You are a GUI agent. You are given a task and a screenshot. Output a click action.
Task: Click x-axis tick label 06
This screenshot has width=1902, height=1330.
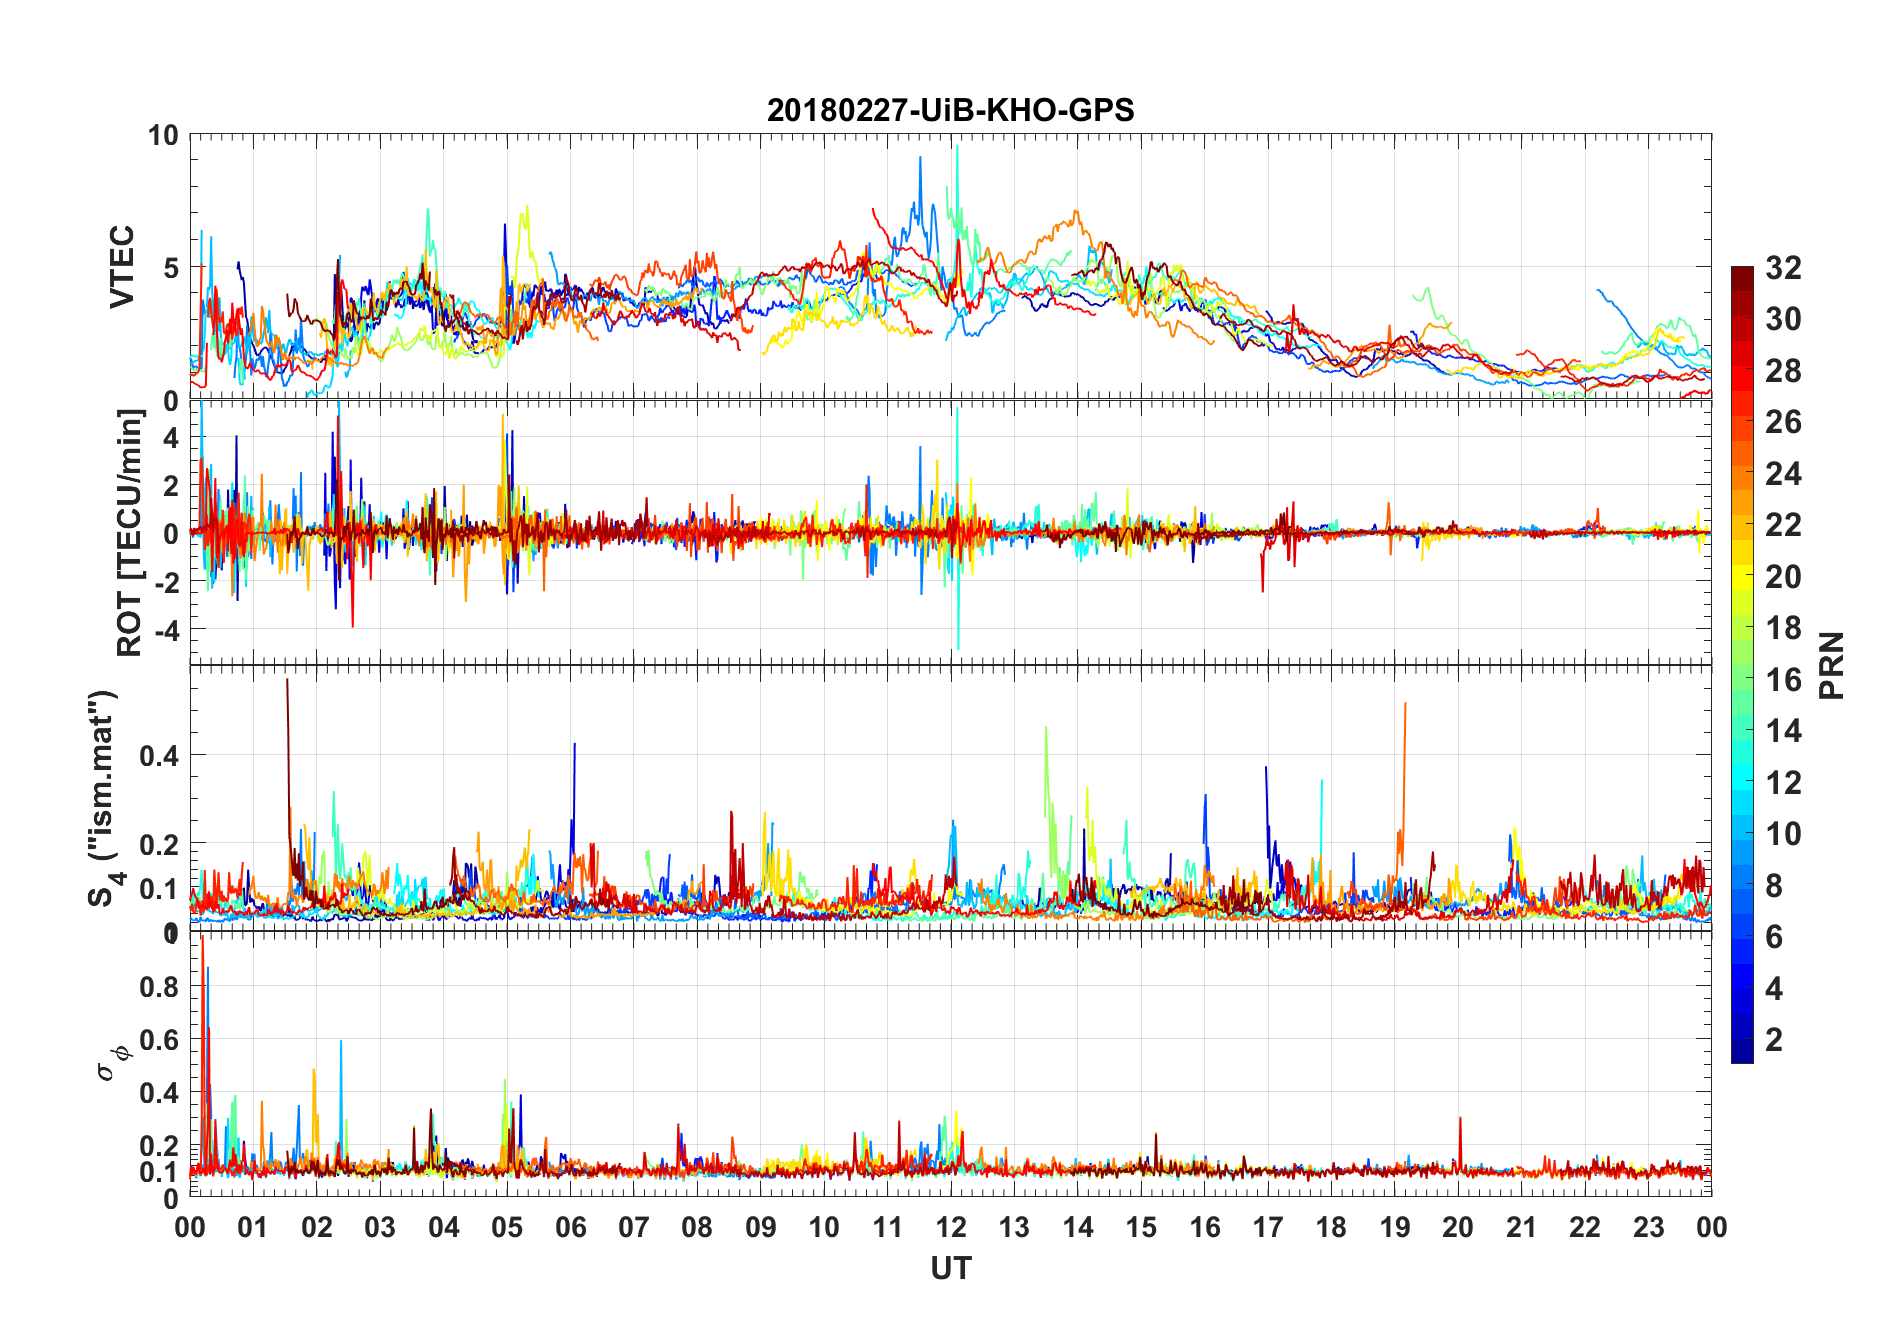click(571, 1227)
